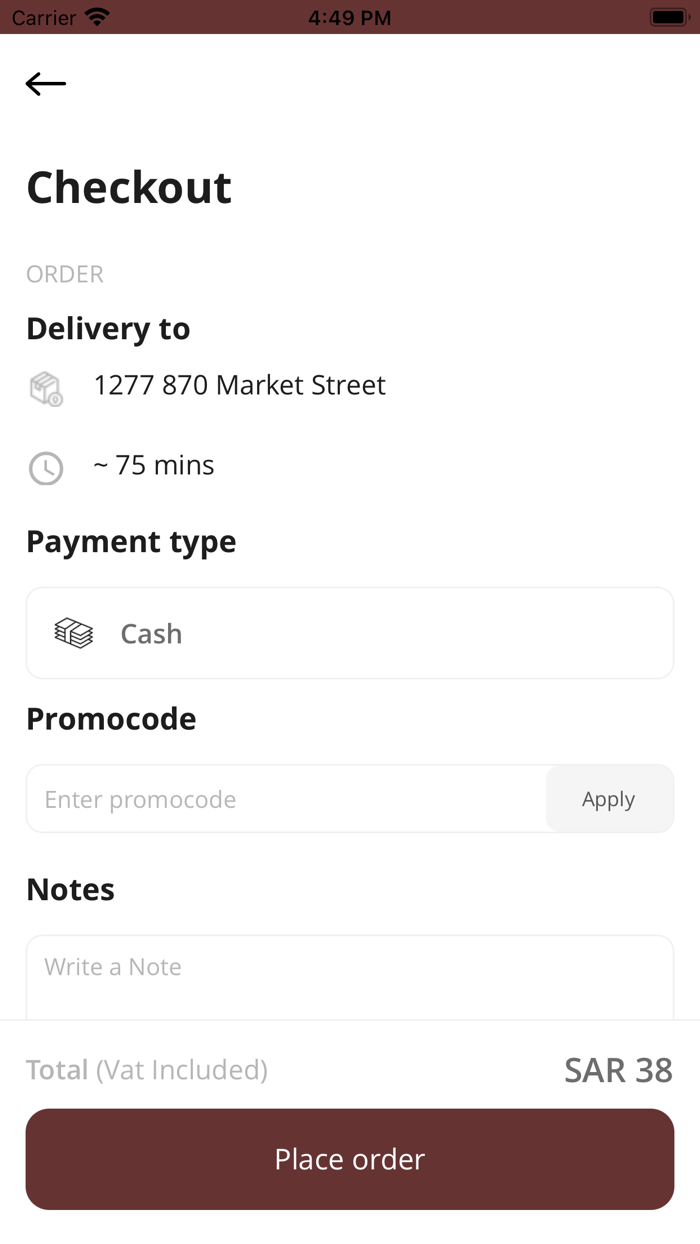
Task: Tap the back arrow icon
Action: 46,84
